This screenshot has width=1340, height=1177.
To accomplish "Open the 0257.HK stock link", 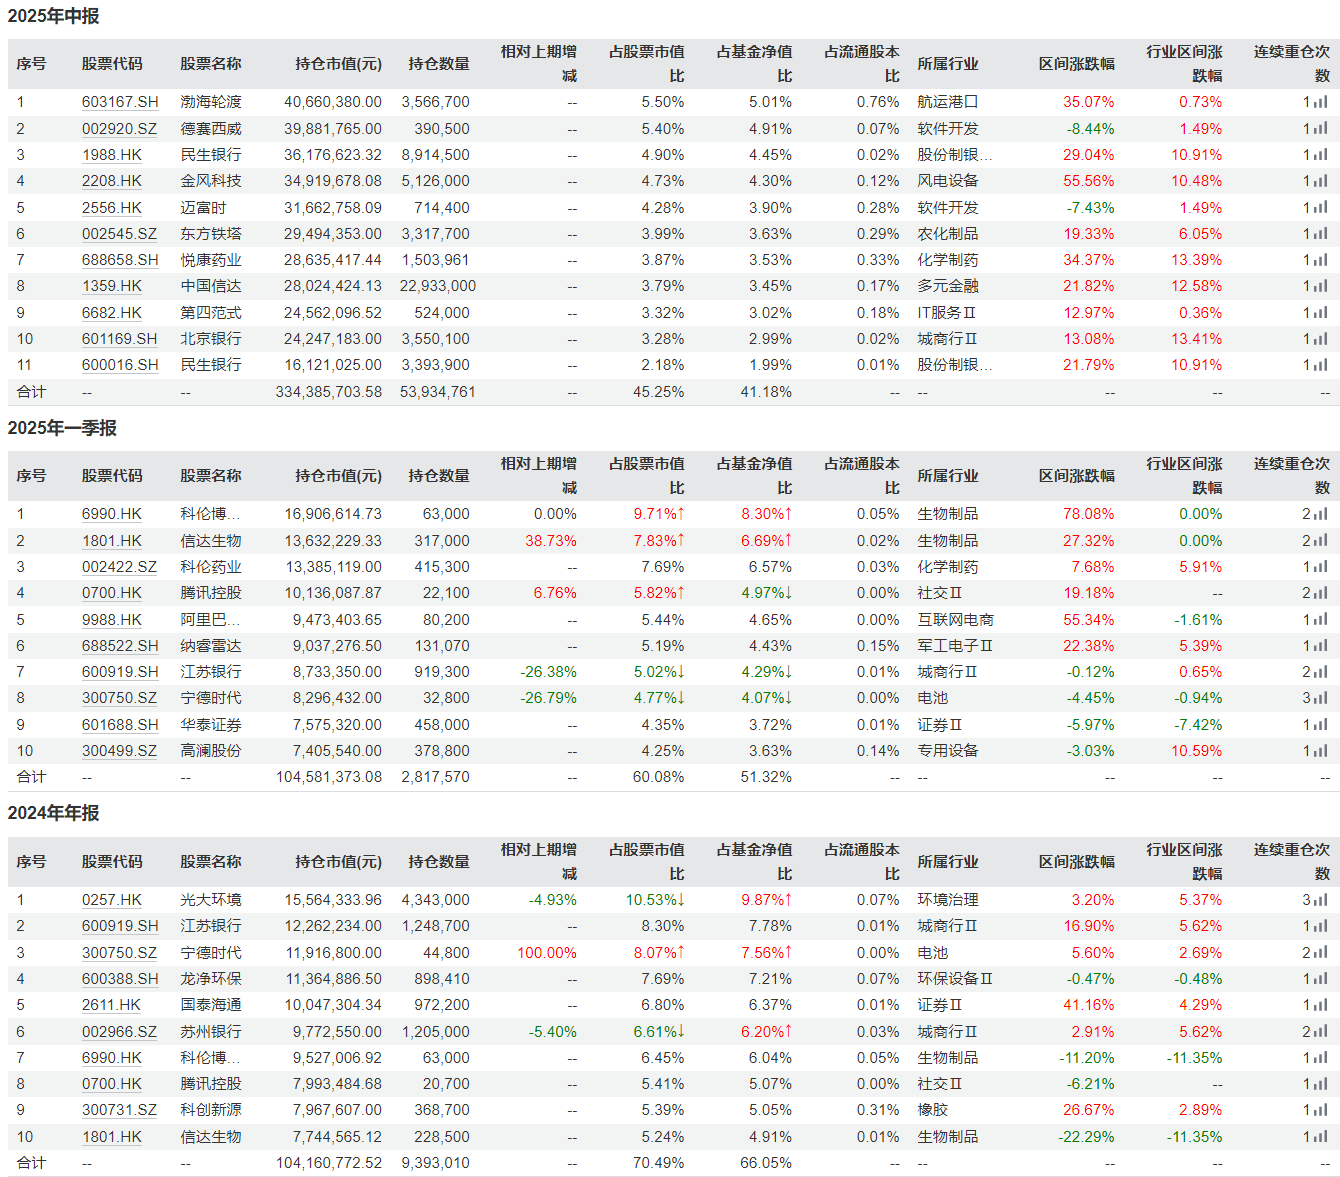I will [112, 900].
